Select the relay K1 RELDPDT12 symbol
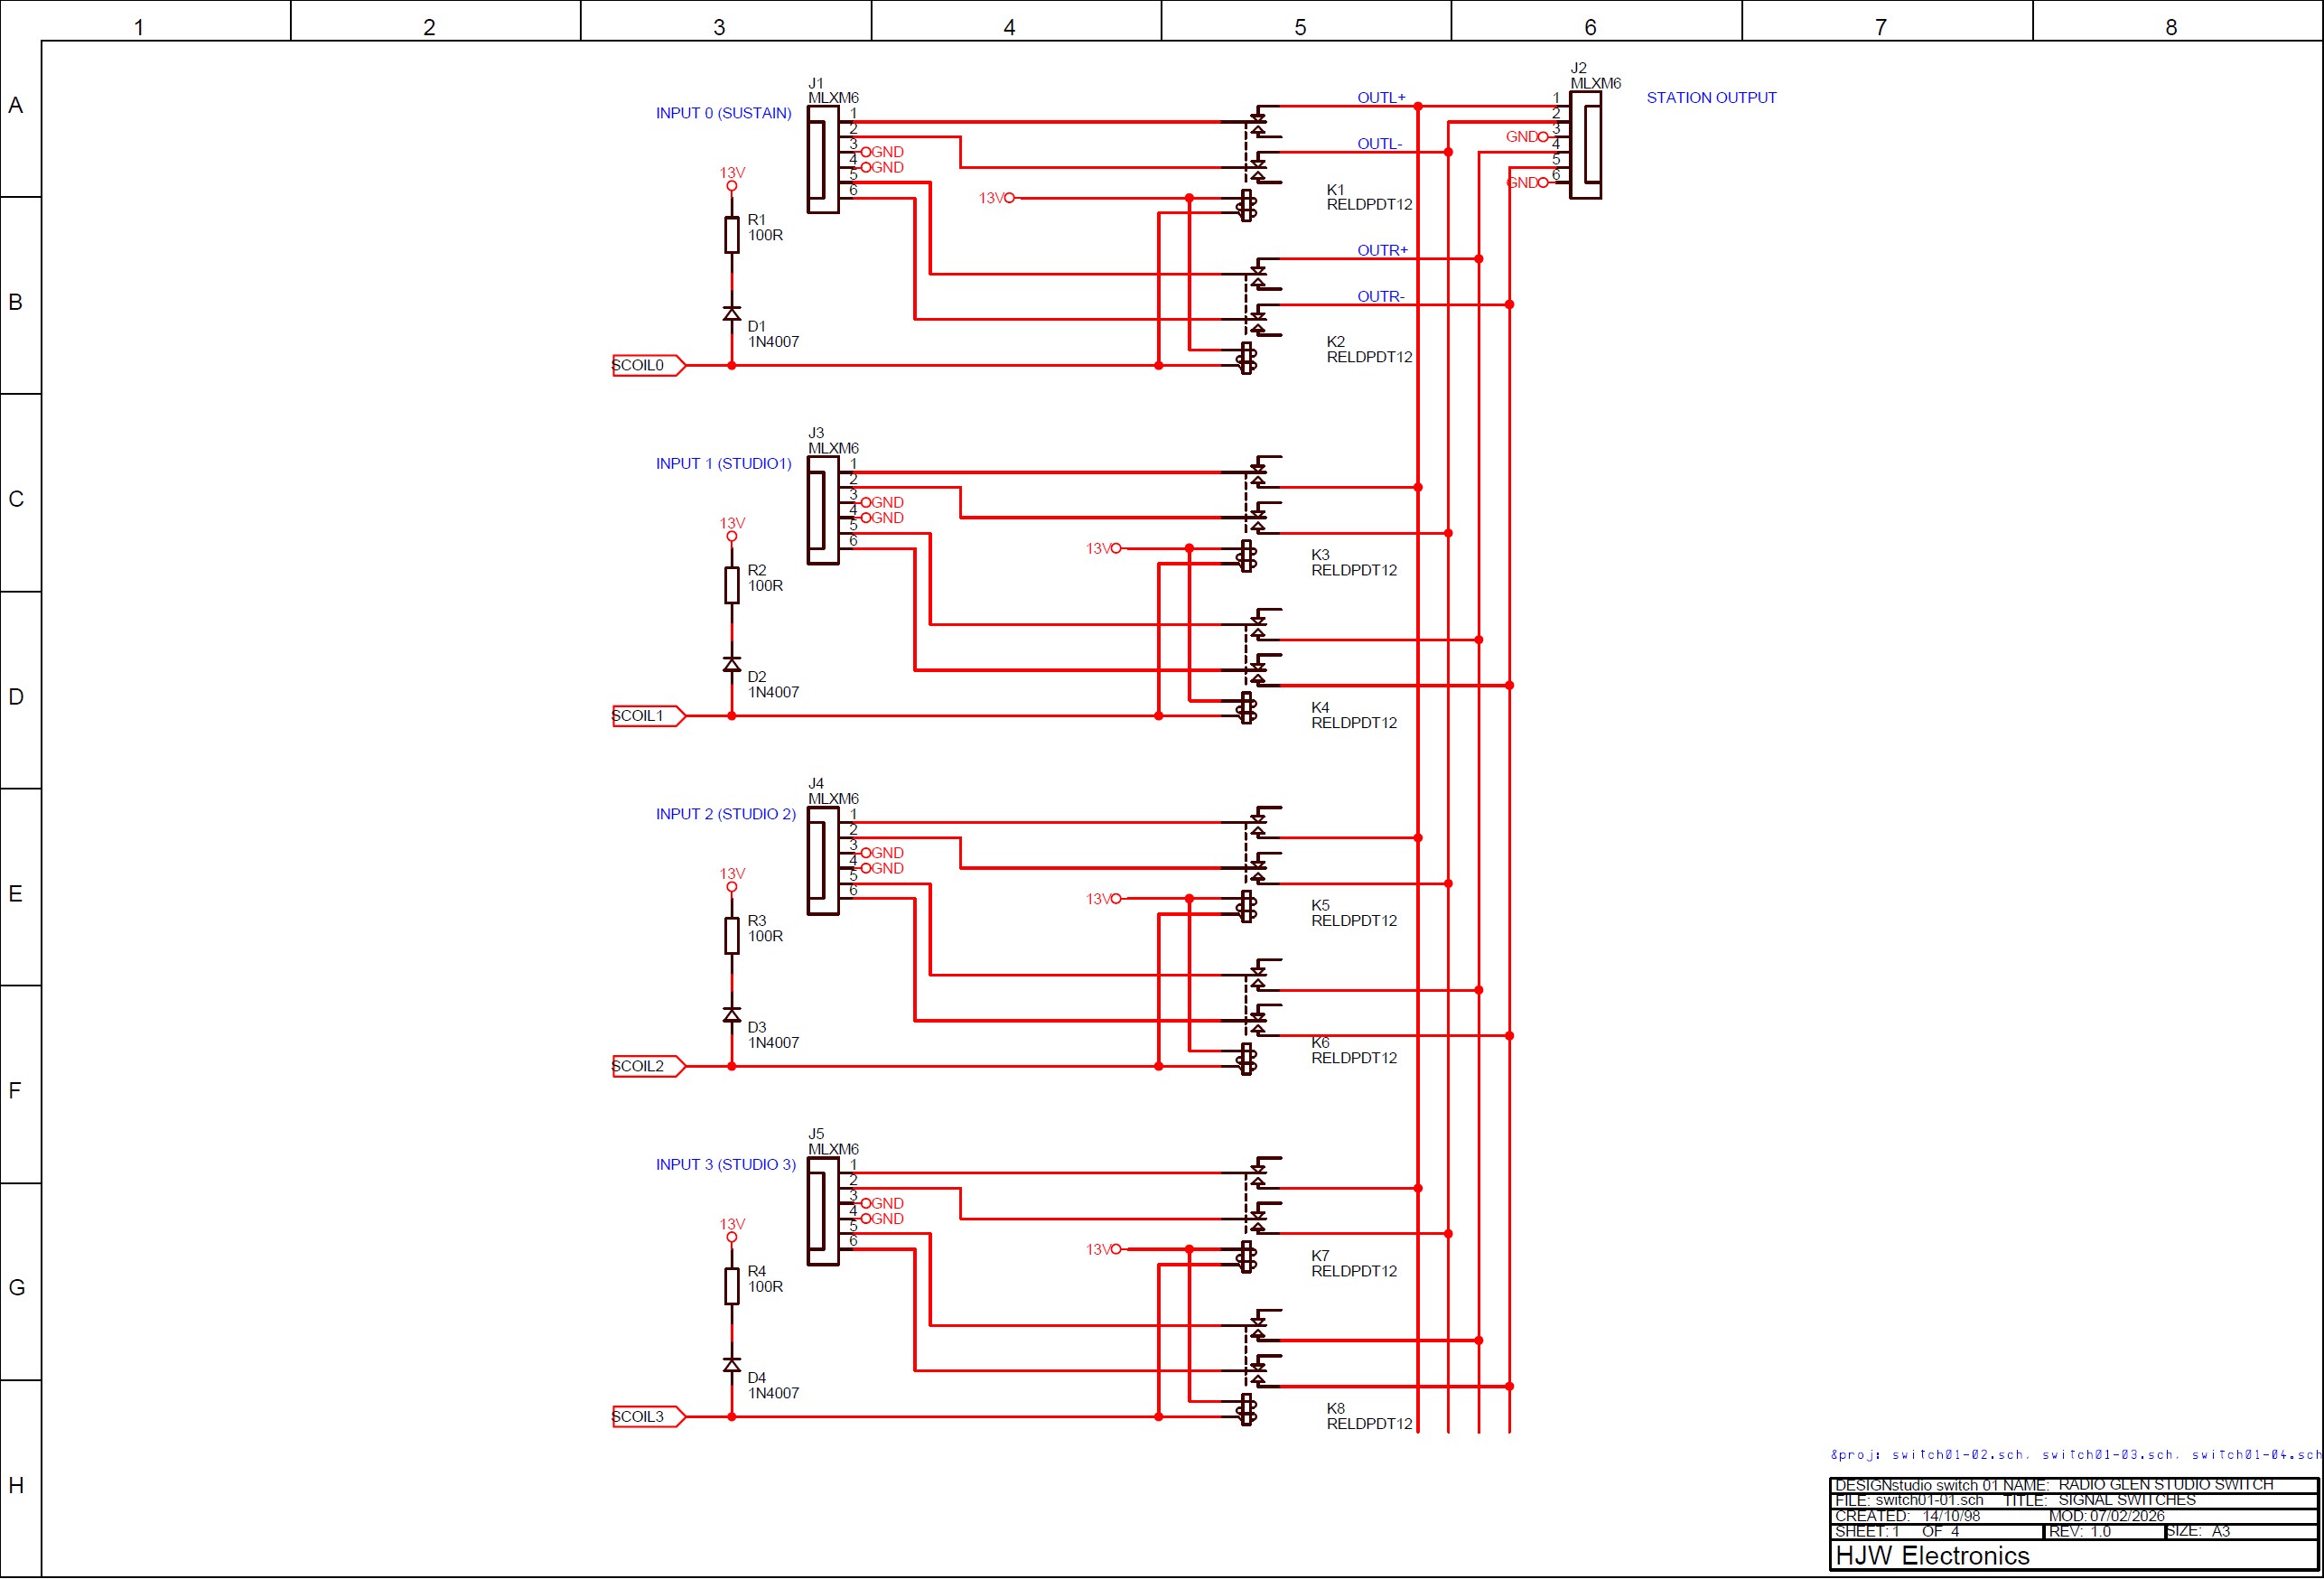Screen dimensions: 2324x1579 (1247, 203)
